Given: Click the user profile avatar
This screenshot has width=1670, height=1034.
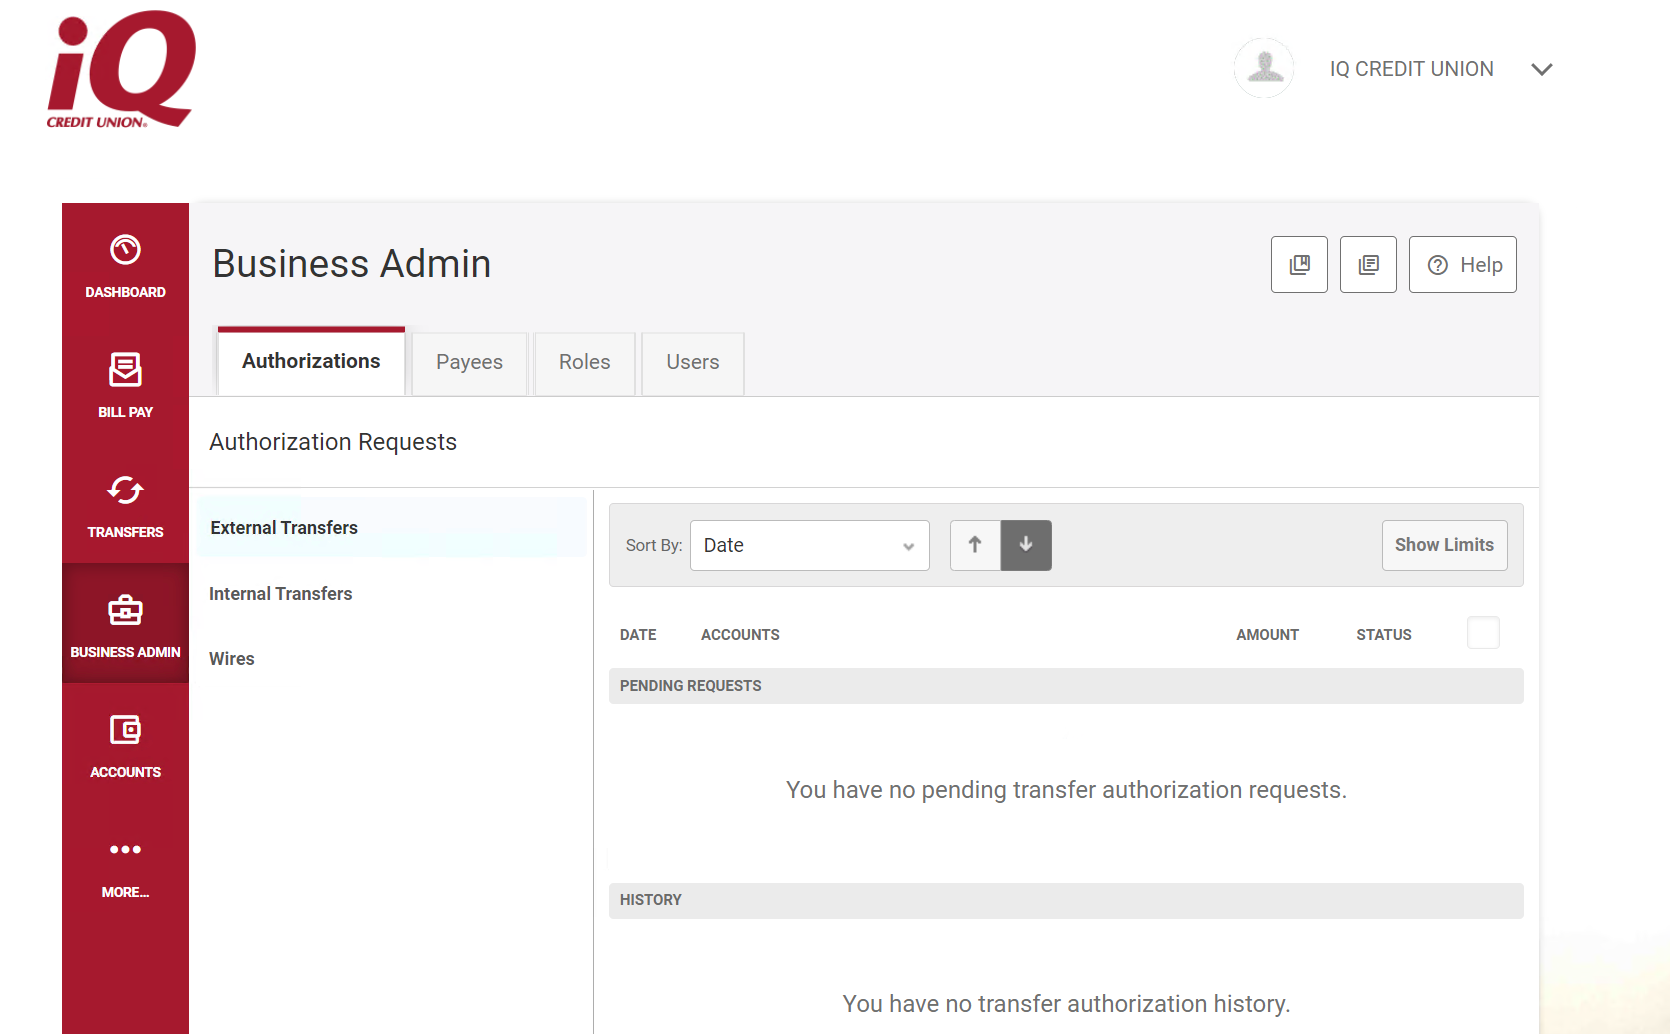Looking at the screenshot, I should (1264, 68).
